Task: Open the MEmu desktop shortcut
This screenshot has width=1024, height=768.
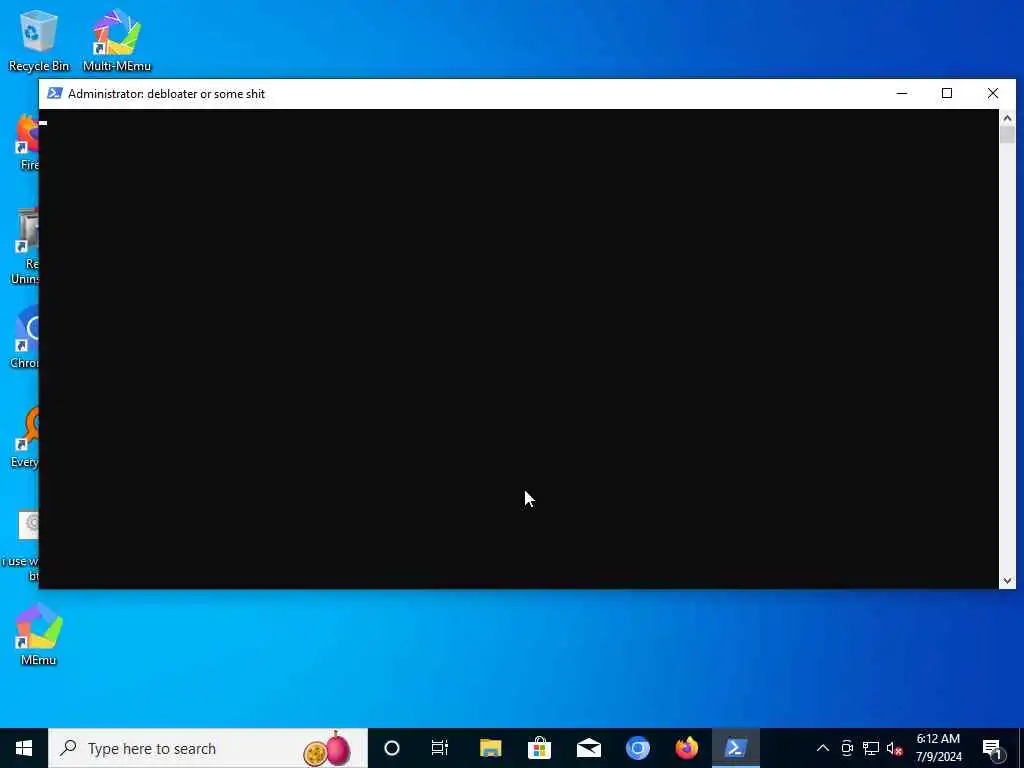Action: point(39,634)
